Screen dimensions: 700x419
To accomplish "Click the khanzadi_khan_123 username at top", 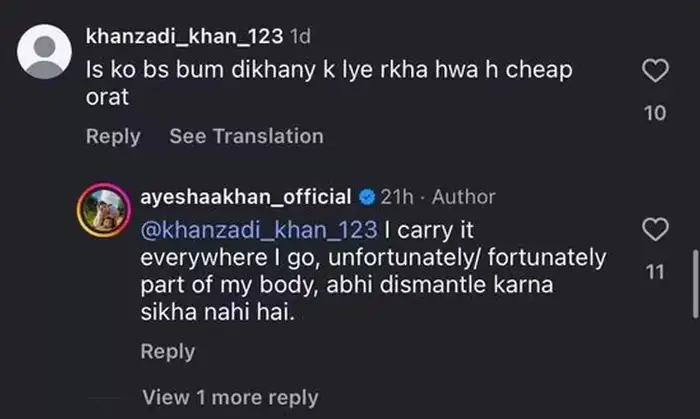I will coord(184,37).
